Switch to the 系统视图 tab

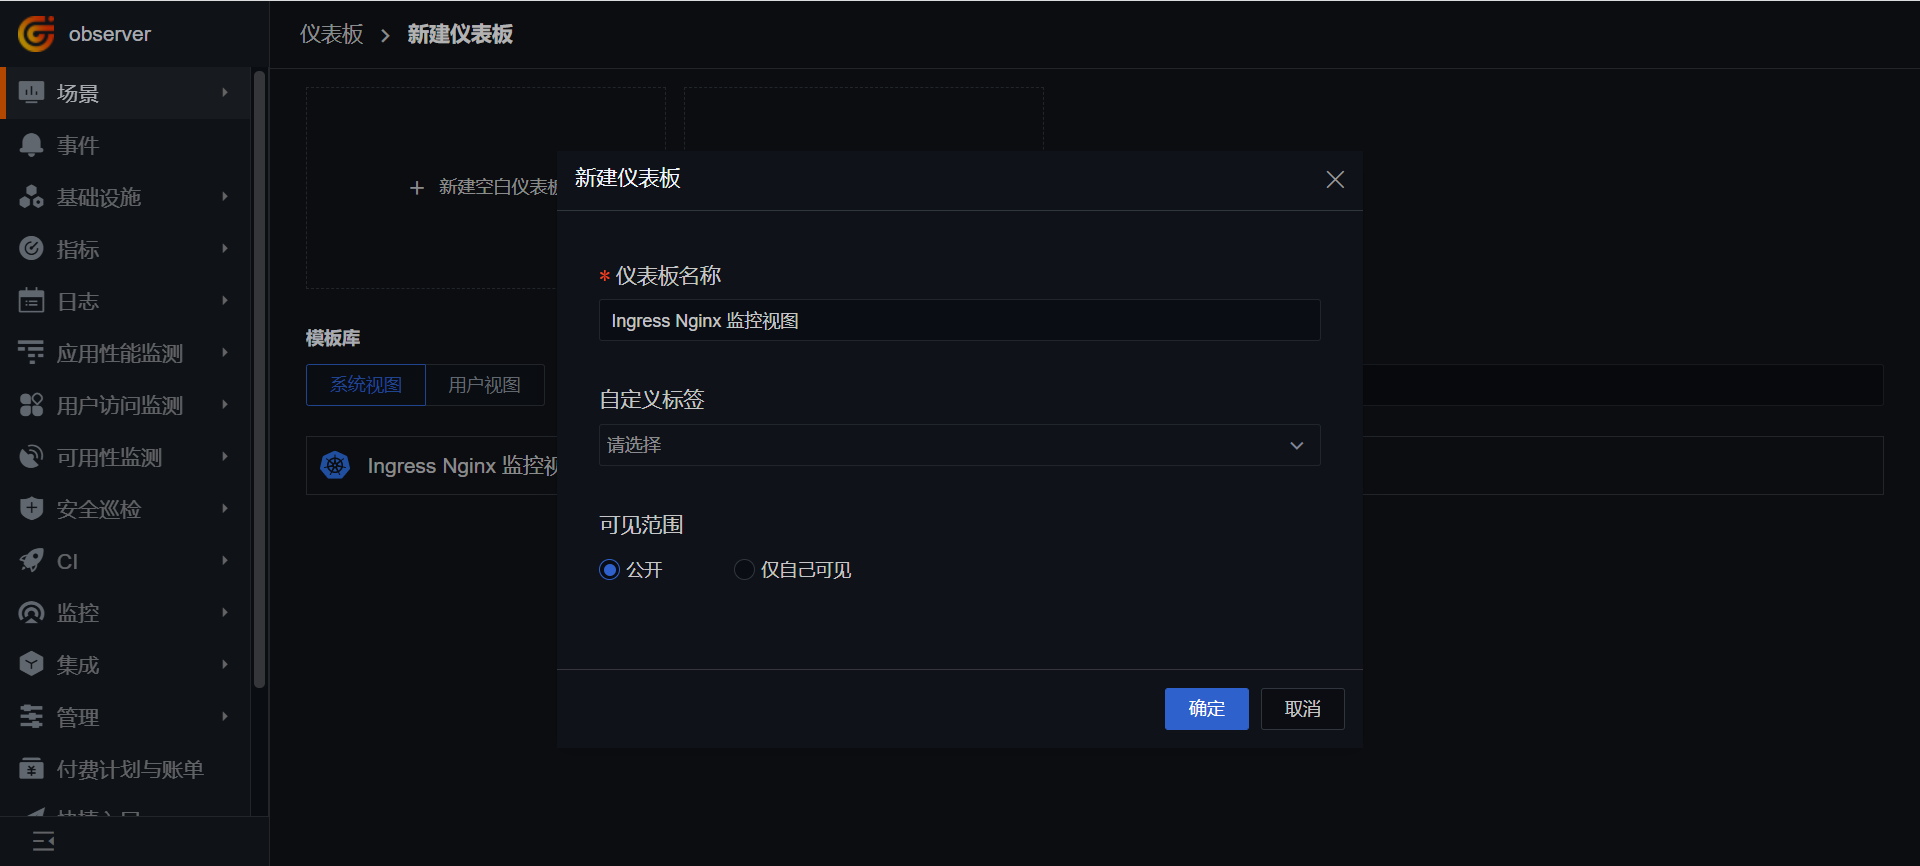tap(366, 385)
